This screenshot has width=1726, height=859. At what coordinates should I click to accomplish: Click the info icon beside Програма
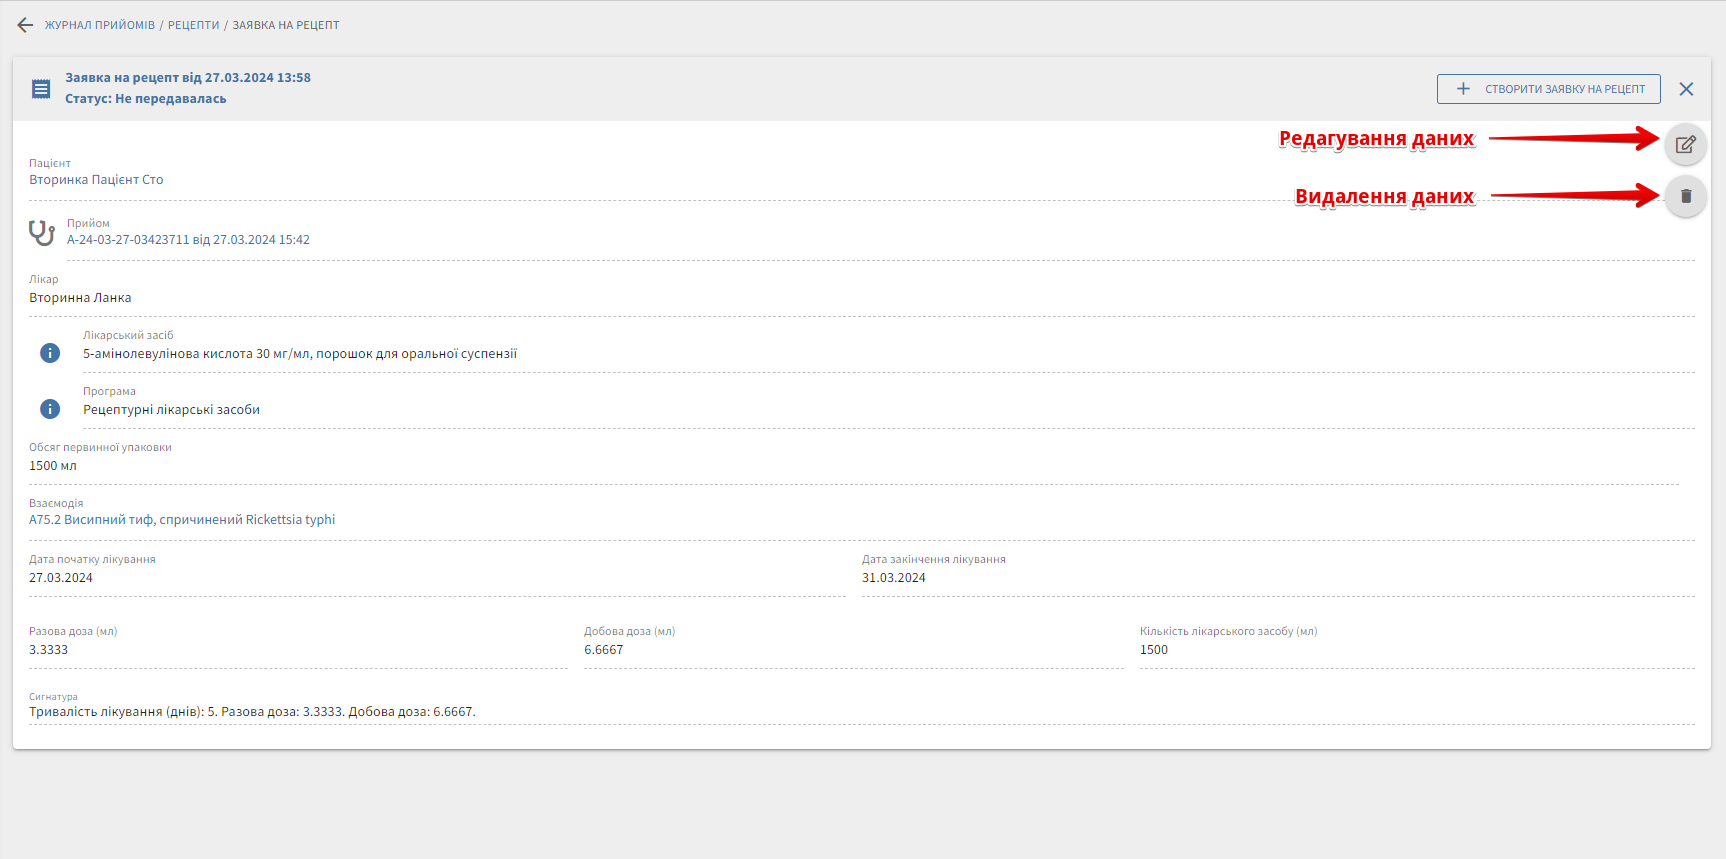pyautogui.click(x=50, y=409)
